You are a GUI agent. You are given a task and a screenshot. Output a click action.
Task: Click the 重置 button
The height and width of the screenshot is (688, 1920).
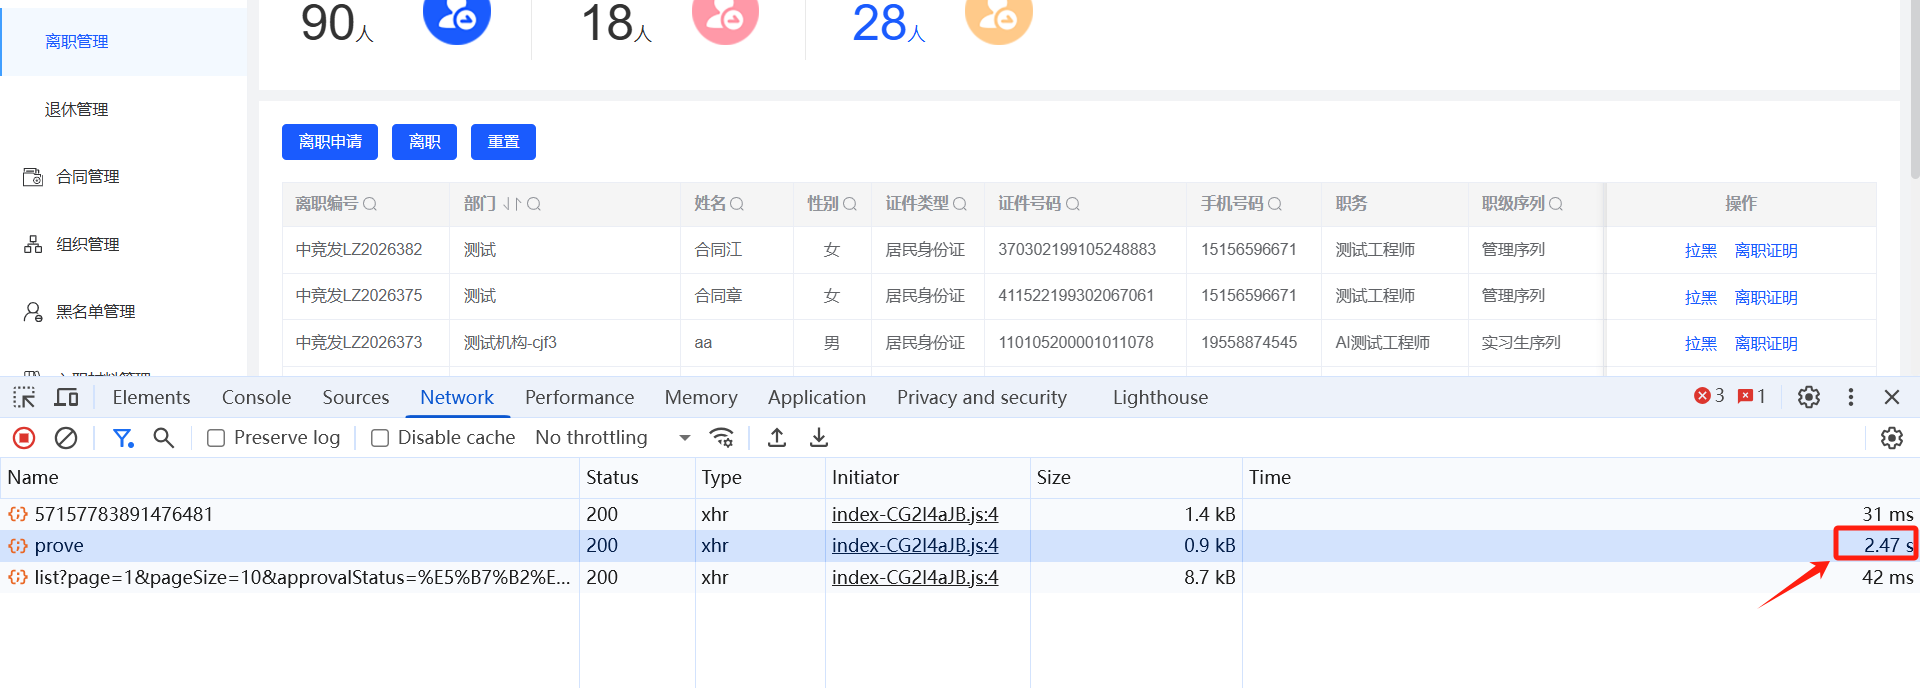[x=503, y=142]
